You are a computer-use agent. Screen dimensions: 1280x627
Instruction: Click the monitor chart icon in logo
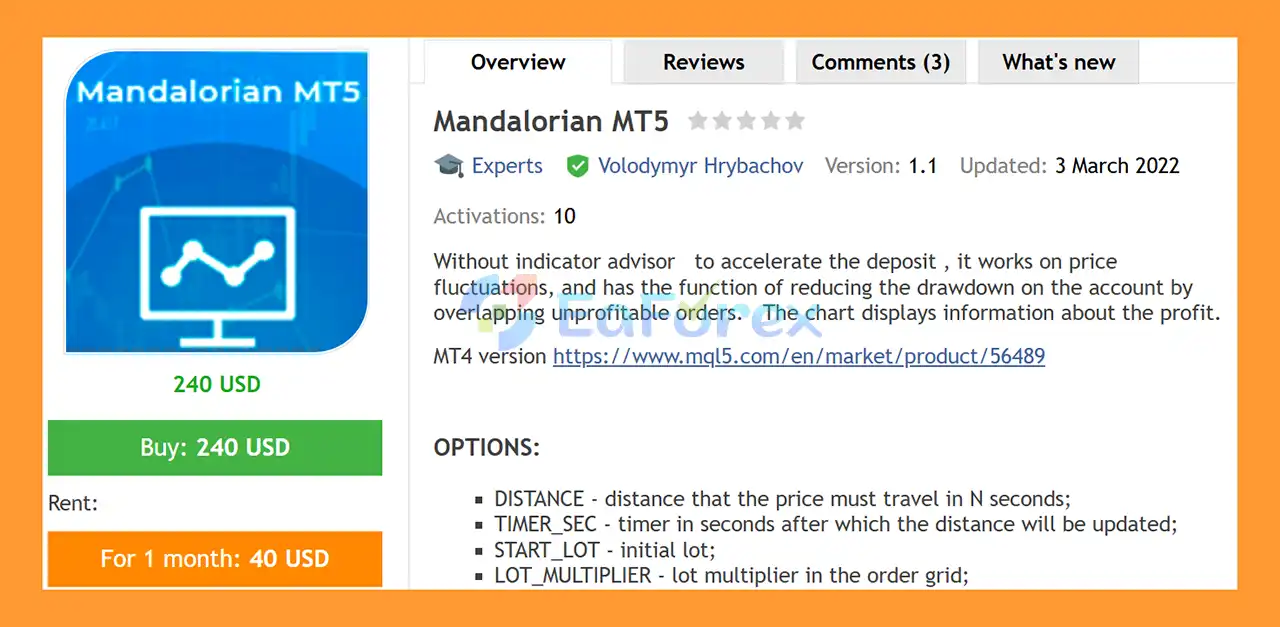tap(217, 264)
